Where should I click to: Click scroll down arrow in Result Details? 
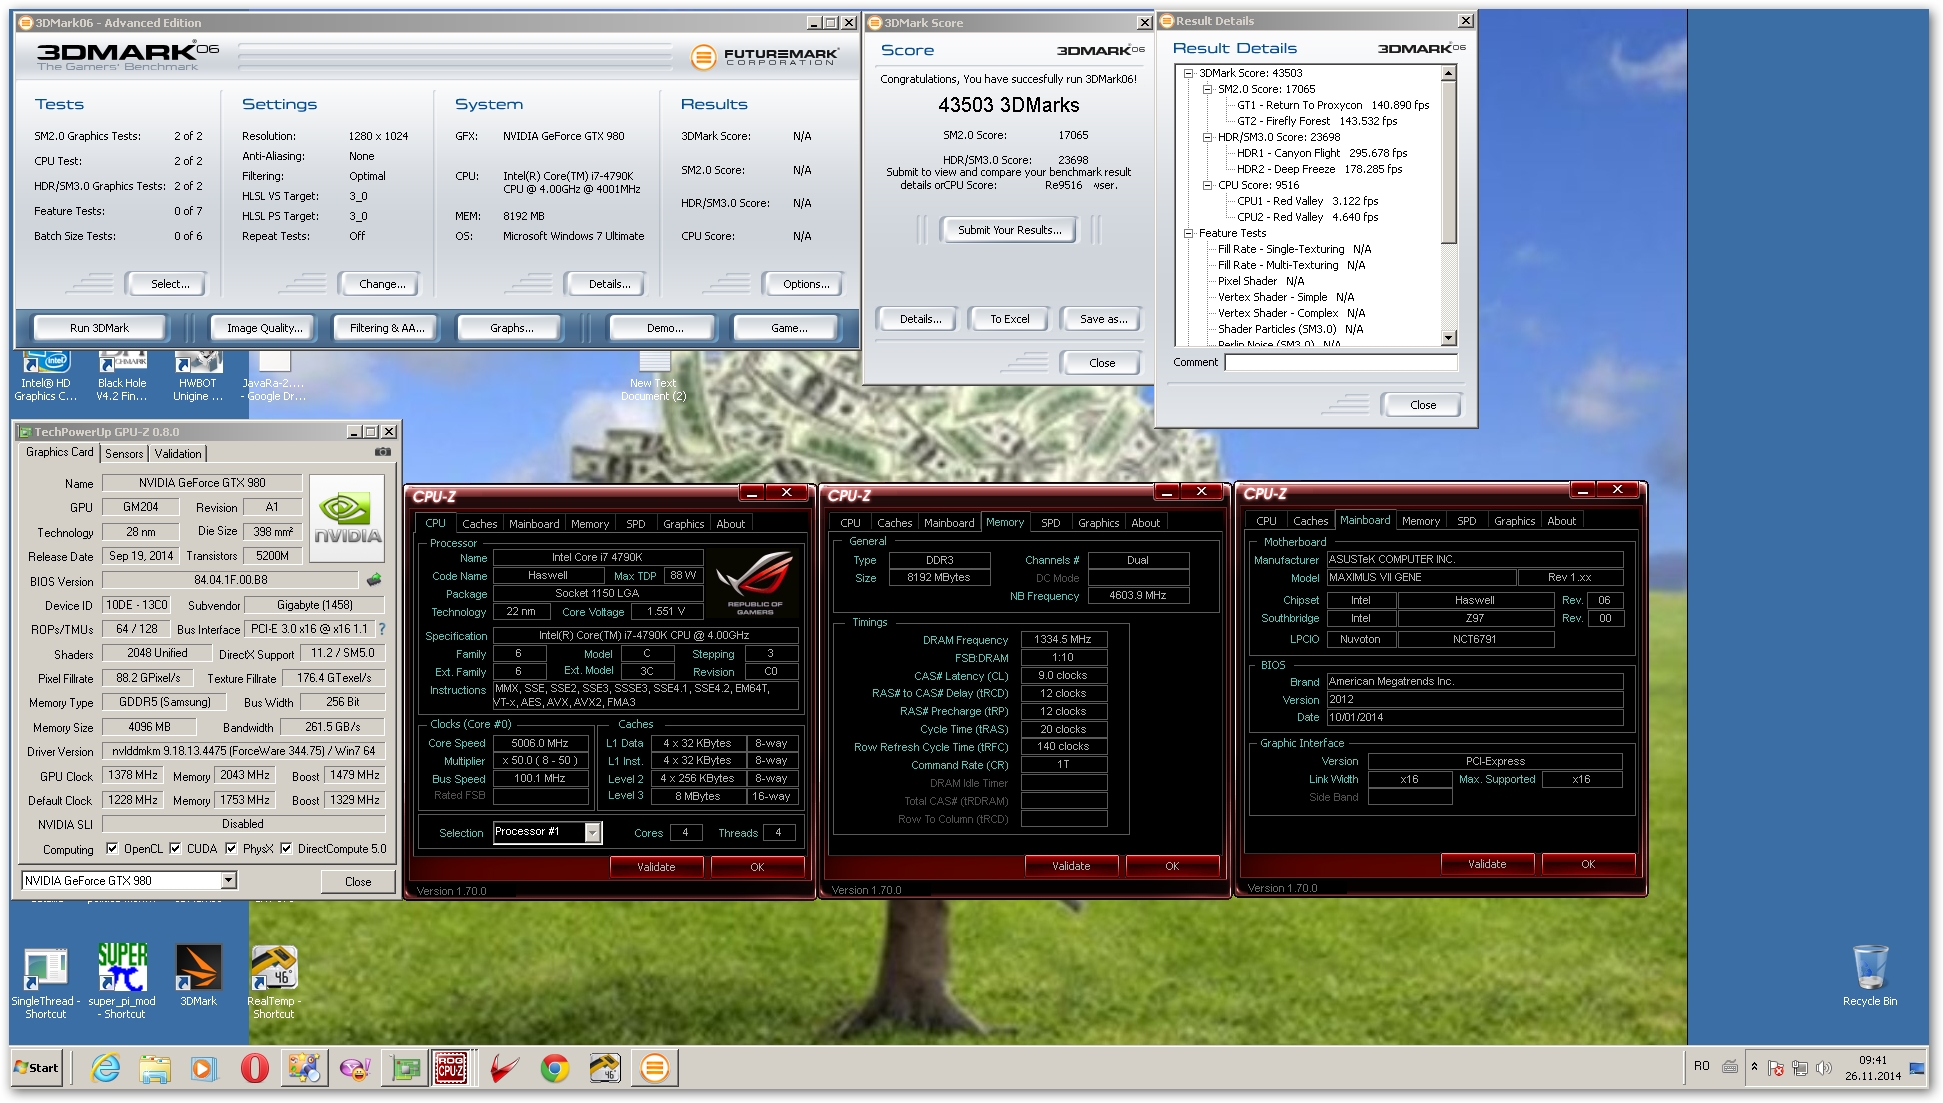[x=1448, y=338]
